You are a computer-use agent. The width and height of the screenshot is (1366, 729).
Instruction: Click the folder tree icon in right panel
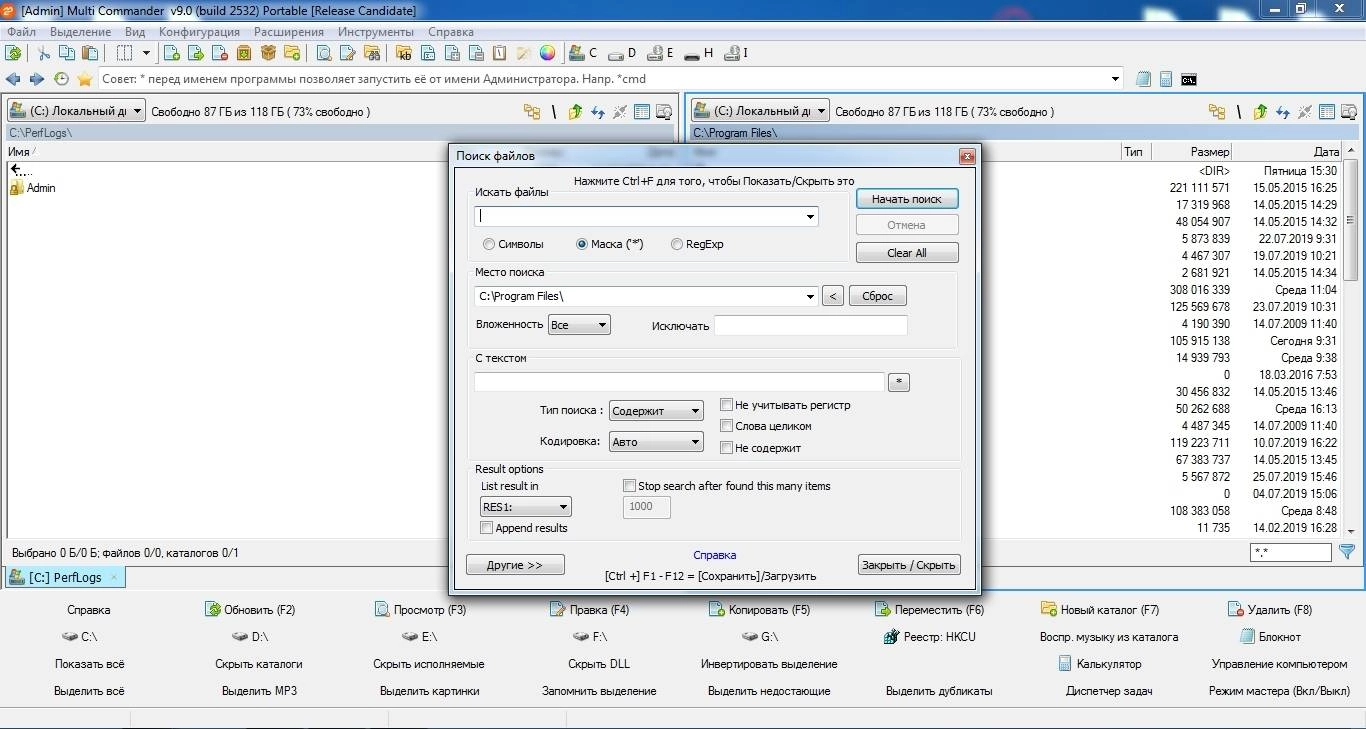coord(1217,112)
